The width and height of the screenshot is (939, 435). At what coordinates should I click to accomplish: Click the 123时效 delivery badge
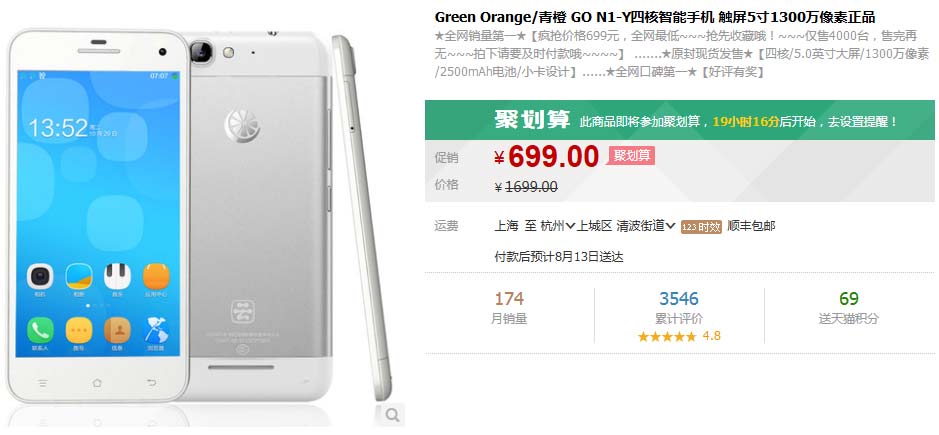click(701, 227)
